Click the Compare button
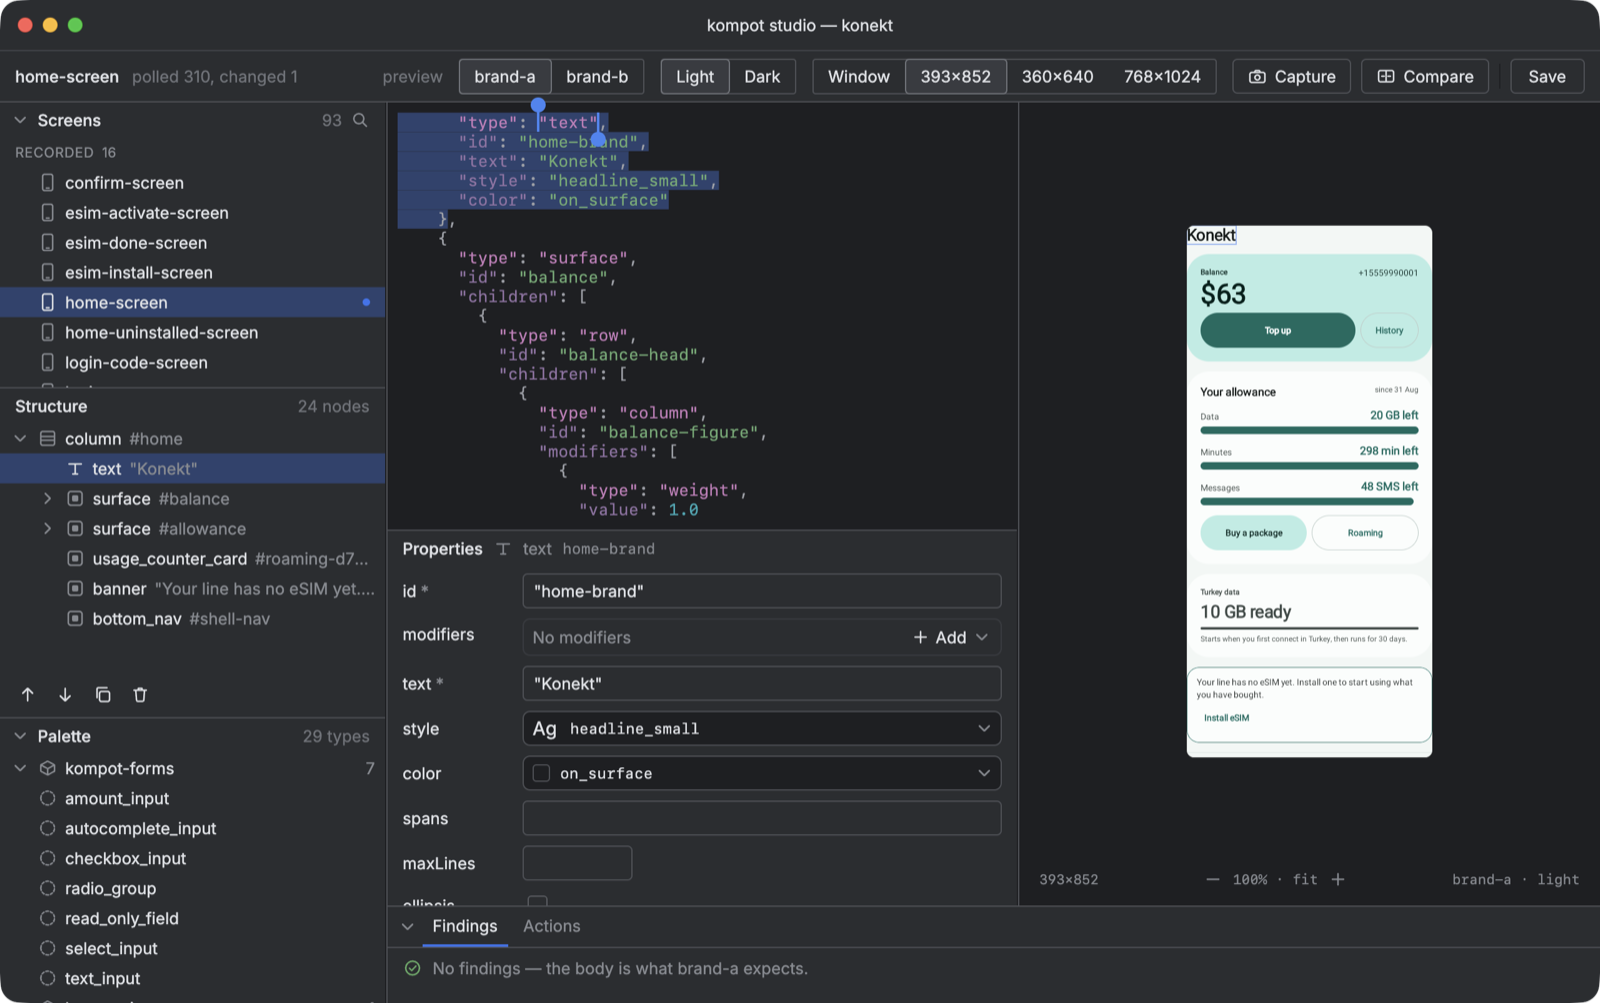Viewport: 1600px width, 1003px height. (1425, 77)
